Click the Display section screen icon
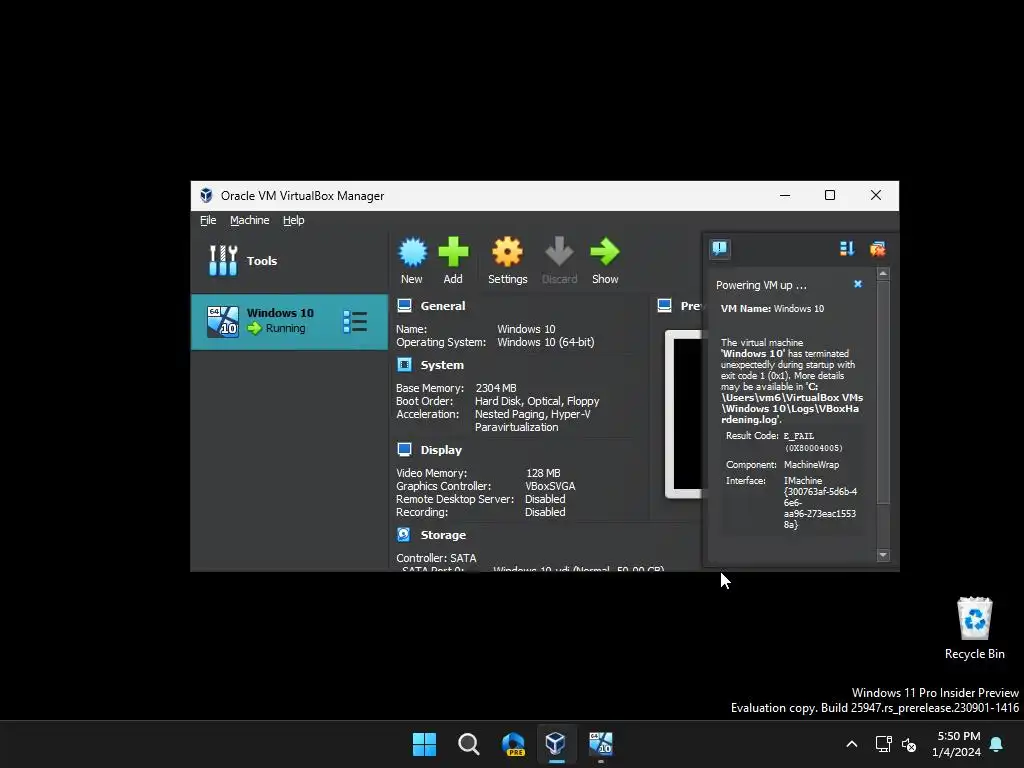The width and height of the screenshot is (1024, 768). [x=404, y=449]
